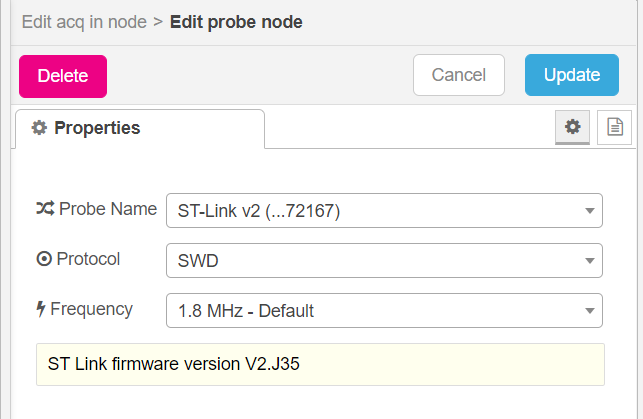Open the Frequency dropdown showing 1.8 MHz
Screen dimensions: 643x419
pyautogui.click(x=384, y=311)
